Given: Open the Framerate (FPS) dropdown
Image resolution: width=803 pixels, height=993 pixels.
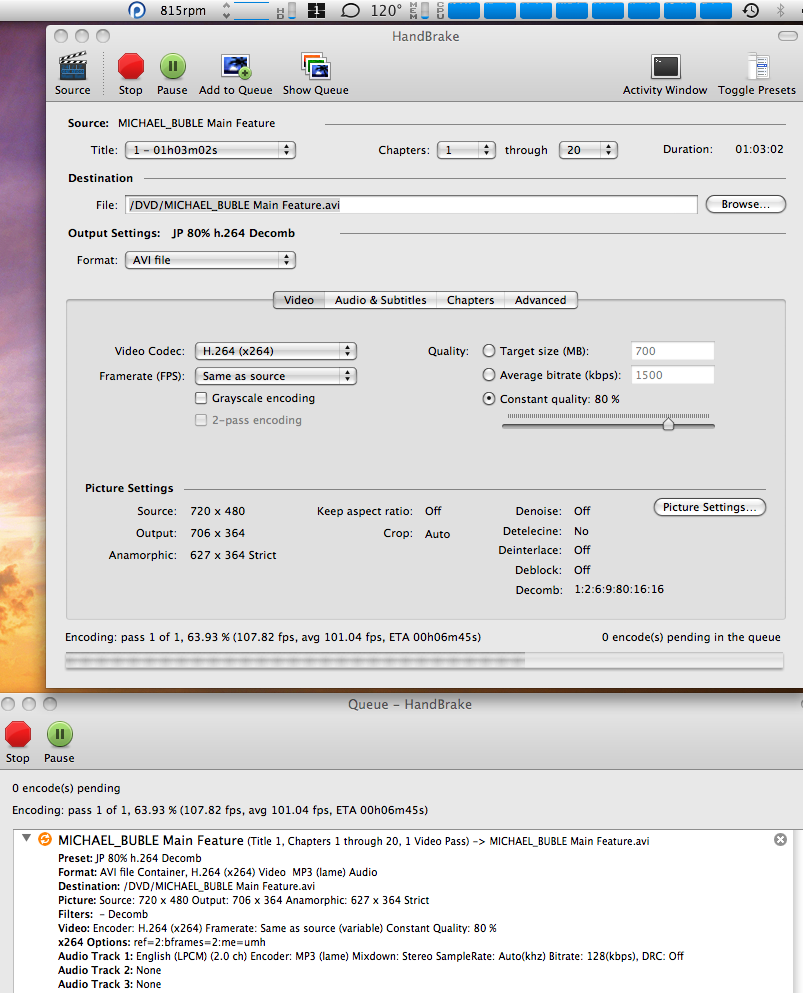Looking at the screenshot, I should coord(275,376).
